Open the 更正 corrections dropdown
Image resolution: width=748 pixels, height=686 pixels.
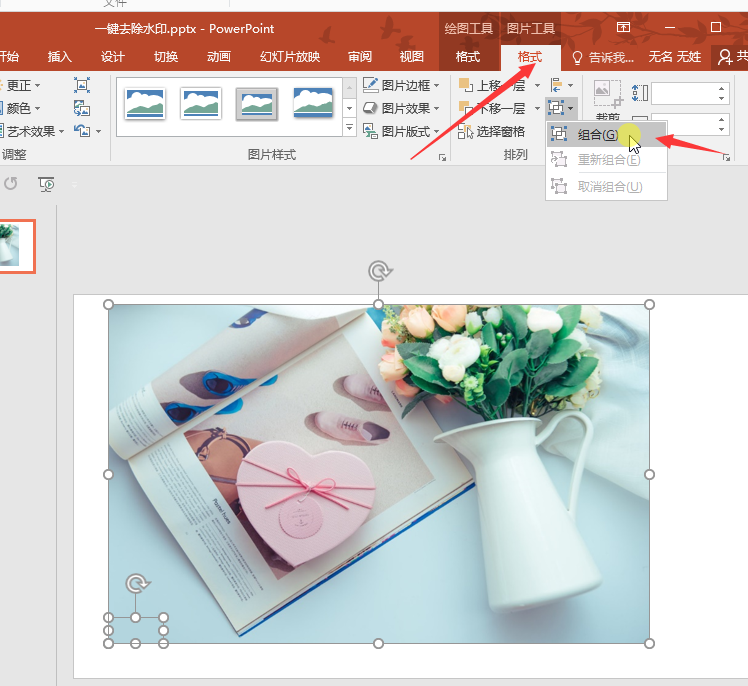22,85
